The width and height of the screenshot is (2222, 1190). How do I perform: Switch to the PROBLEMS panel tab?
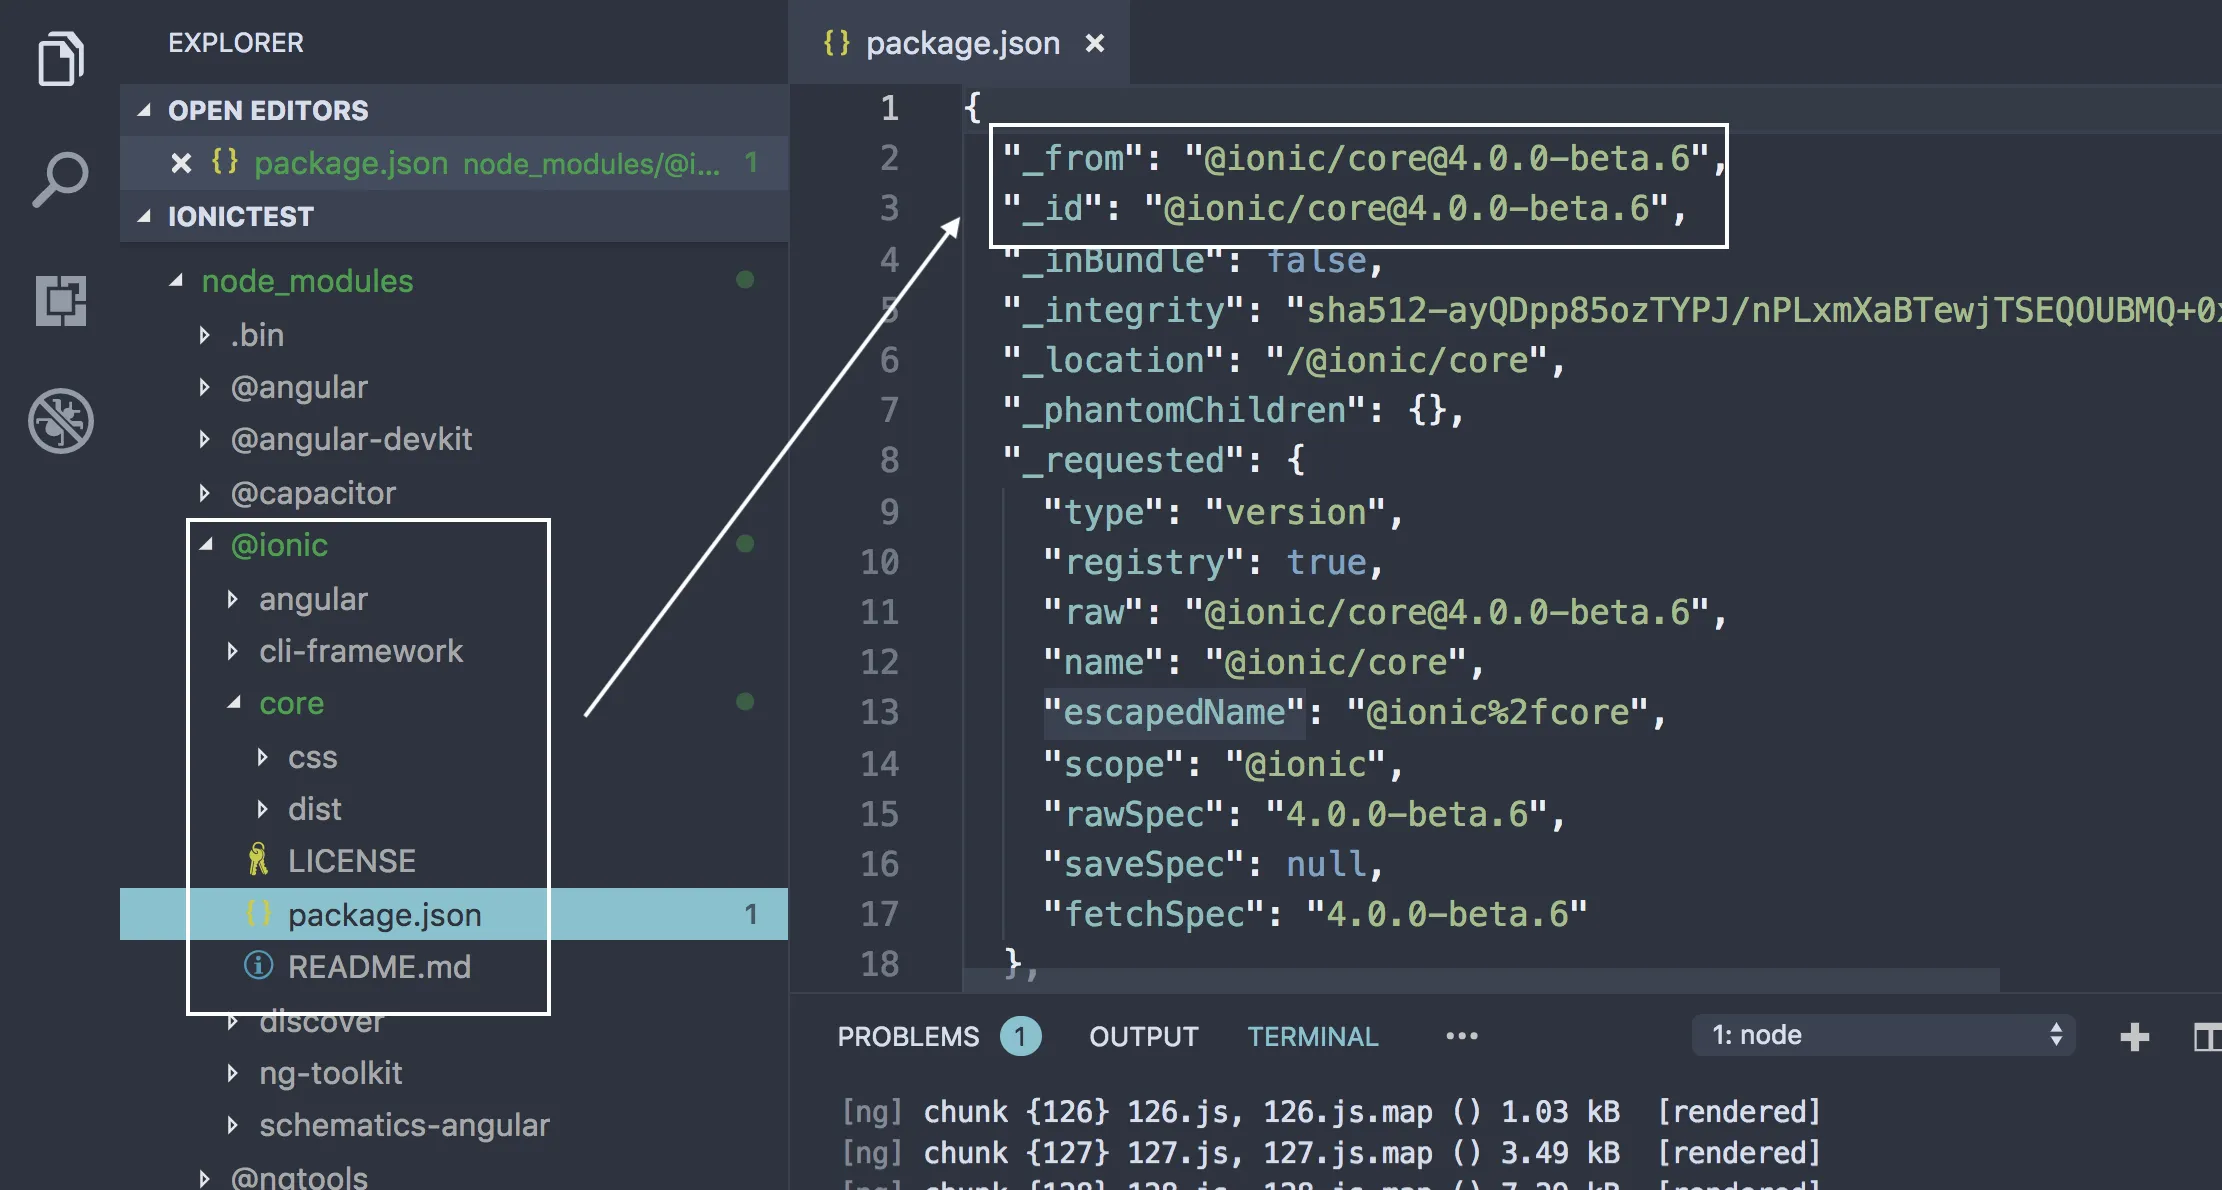click(908, 1037)
